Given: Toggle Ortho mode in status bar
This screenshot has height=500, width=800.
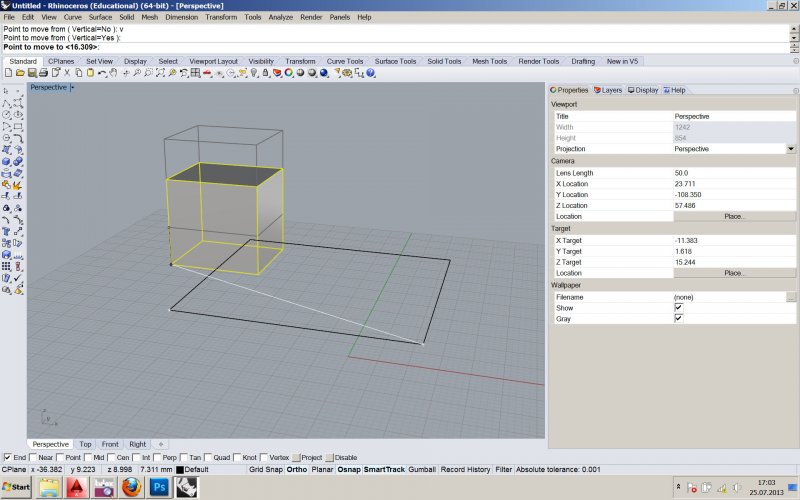Looking at the screenshot, I should pyautogui.click(x=296, y=469).
